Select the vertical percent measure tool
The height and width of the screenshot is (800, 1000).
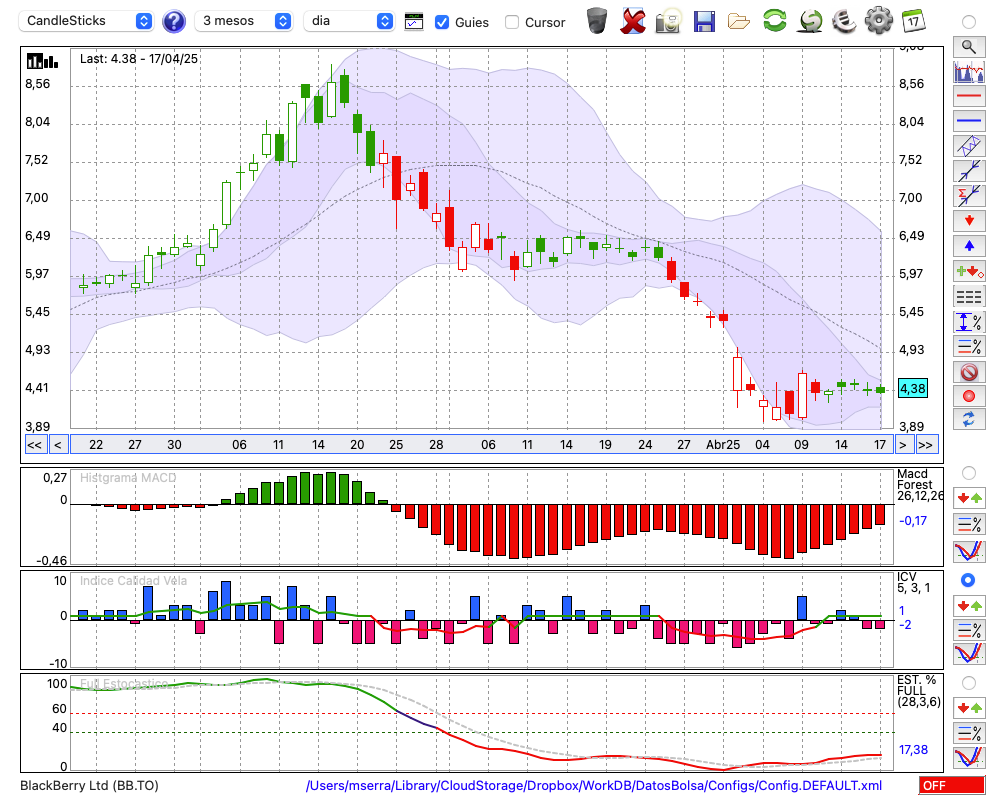(969, 322)
